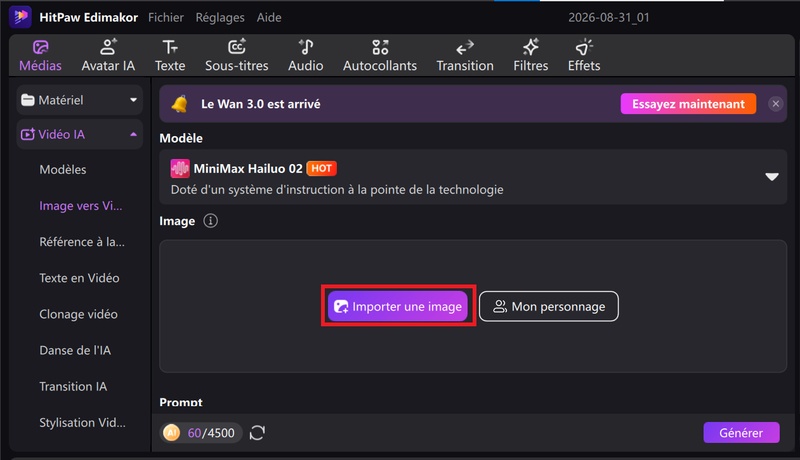Image resolution: width=800 pixels, height=460 pixels.
Task: Click the Générer button
Action: click(x=741, y=433)
